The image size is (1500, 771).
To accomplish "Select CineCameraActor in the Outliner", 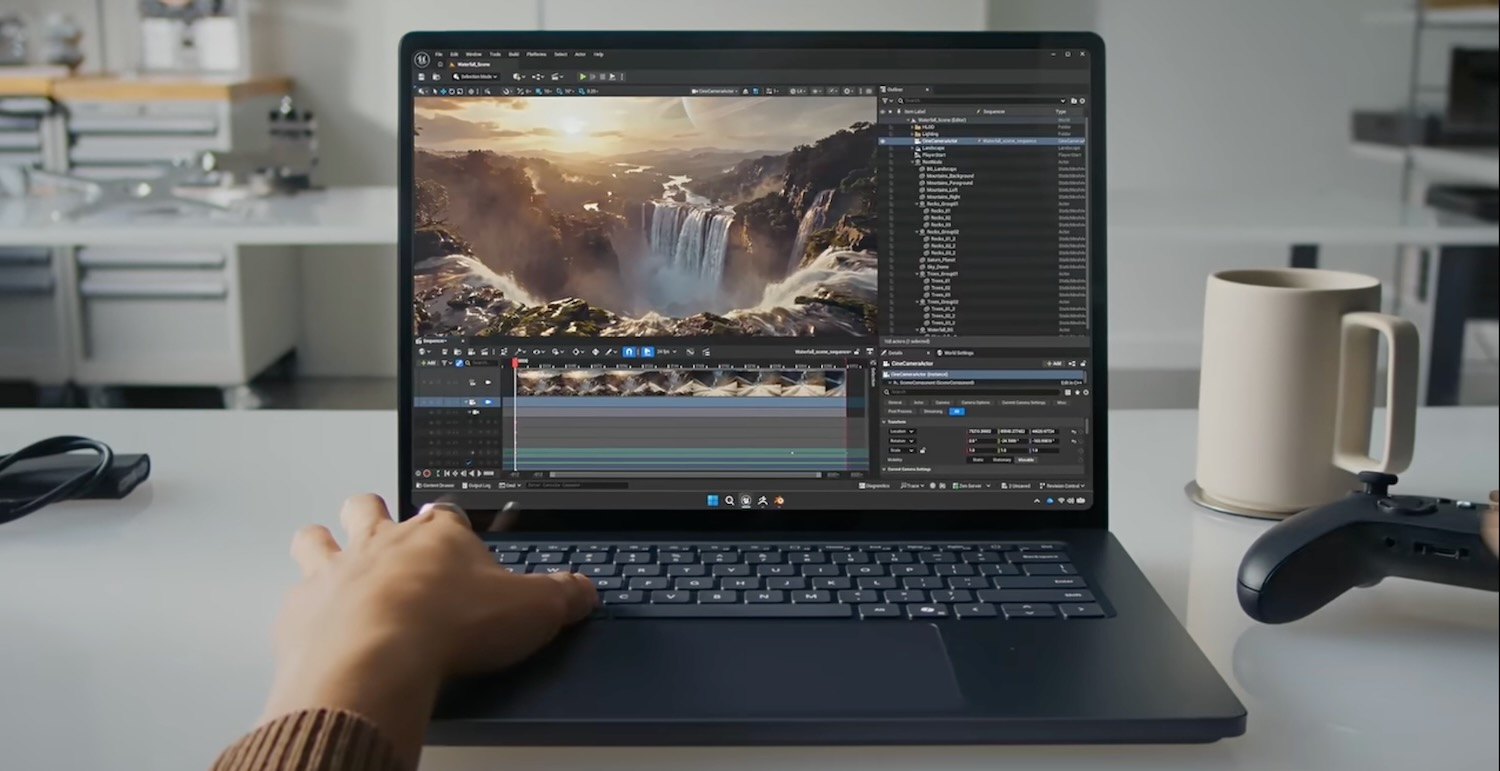I will (940, 141).
